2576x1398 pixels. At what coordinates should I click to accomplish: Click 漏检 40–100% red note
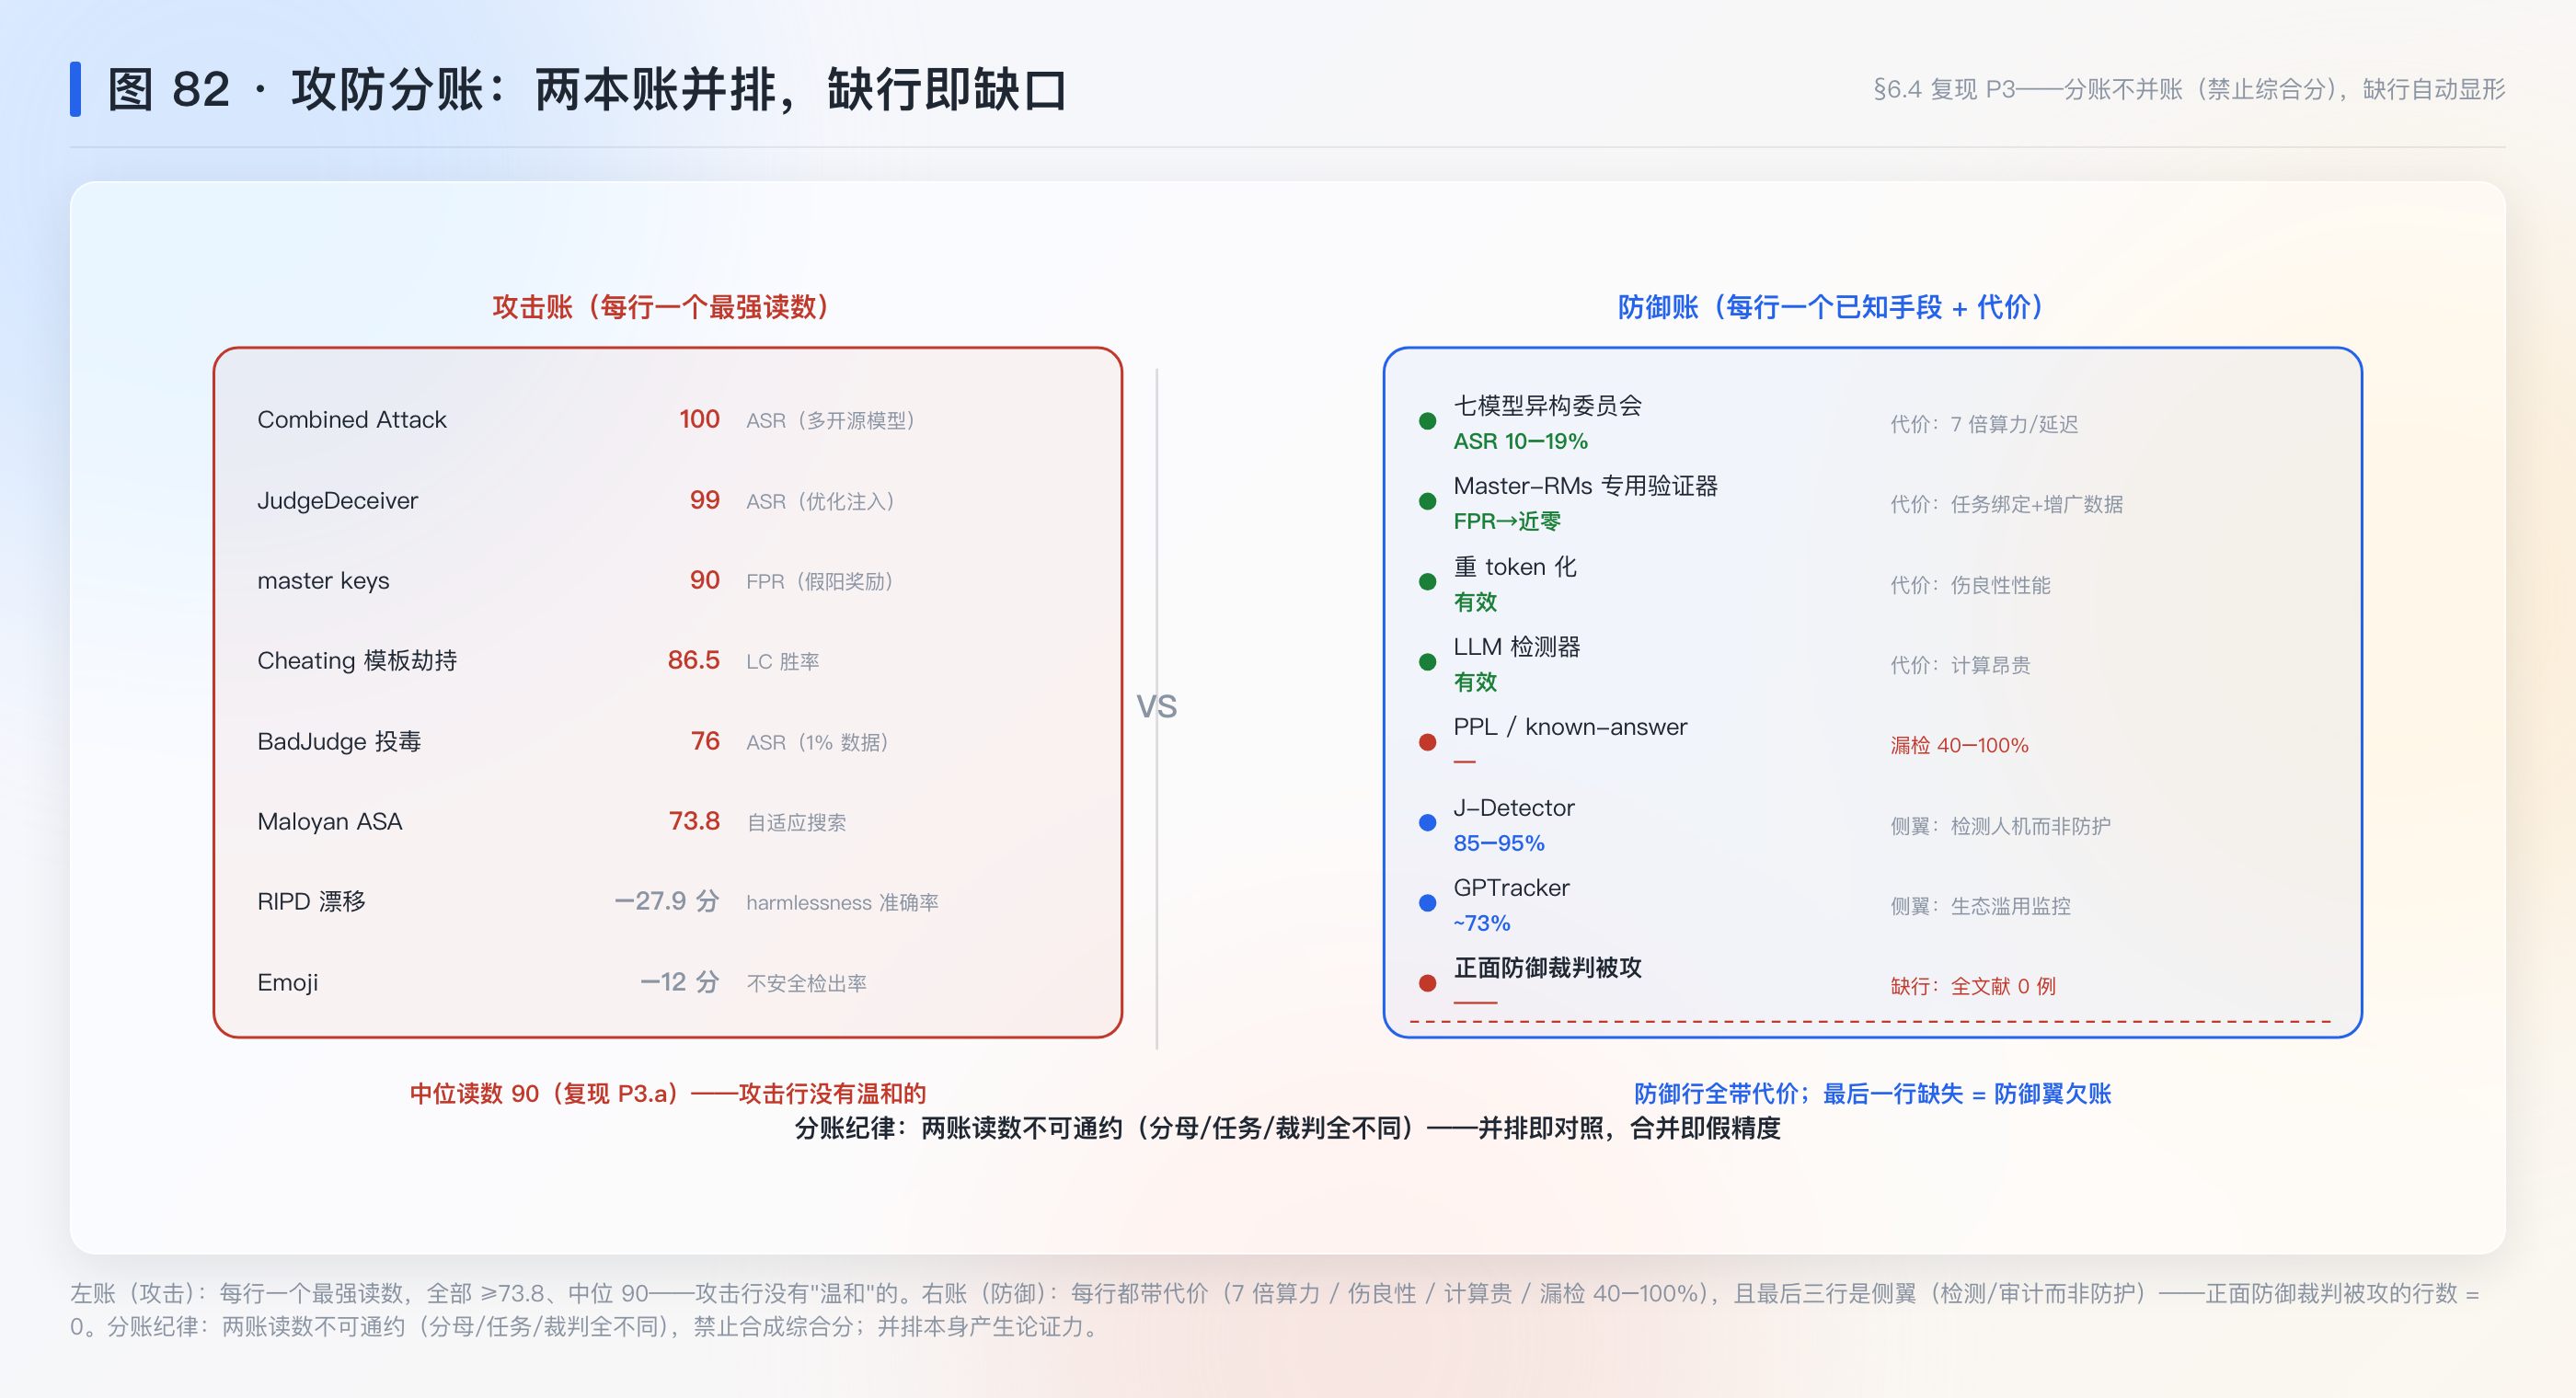1959,745
